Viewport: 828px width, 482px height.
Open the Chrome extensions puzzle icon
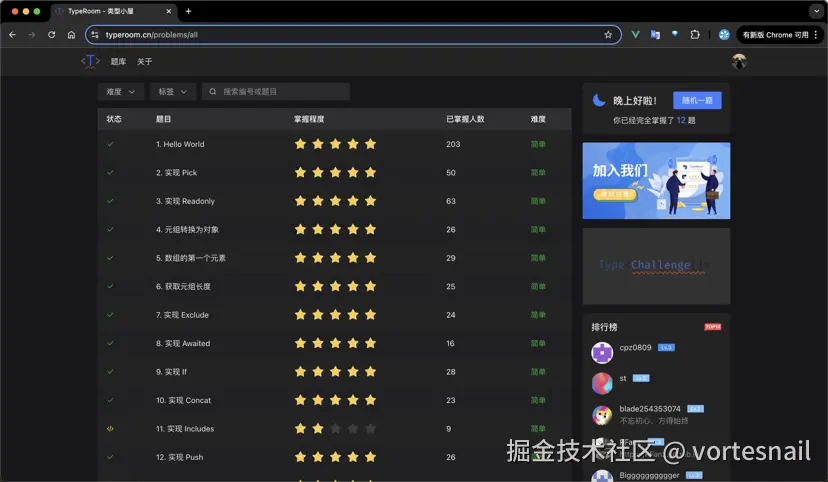coord(695,34)
